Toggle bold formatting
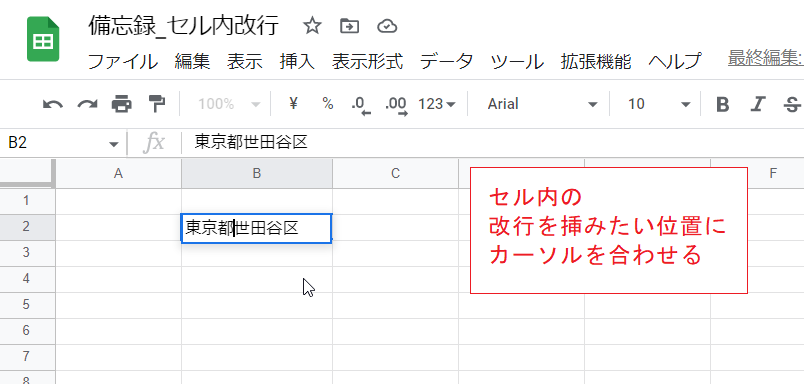 722,105
